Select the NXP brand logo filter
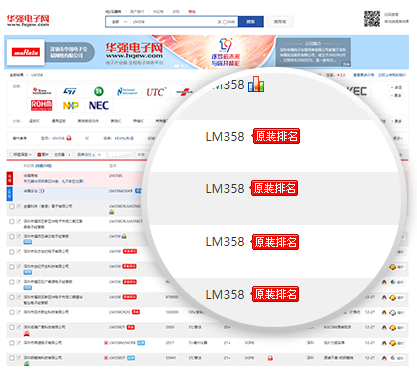The height and width of the screenshot is (379, 417). [71, 106]
